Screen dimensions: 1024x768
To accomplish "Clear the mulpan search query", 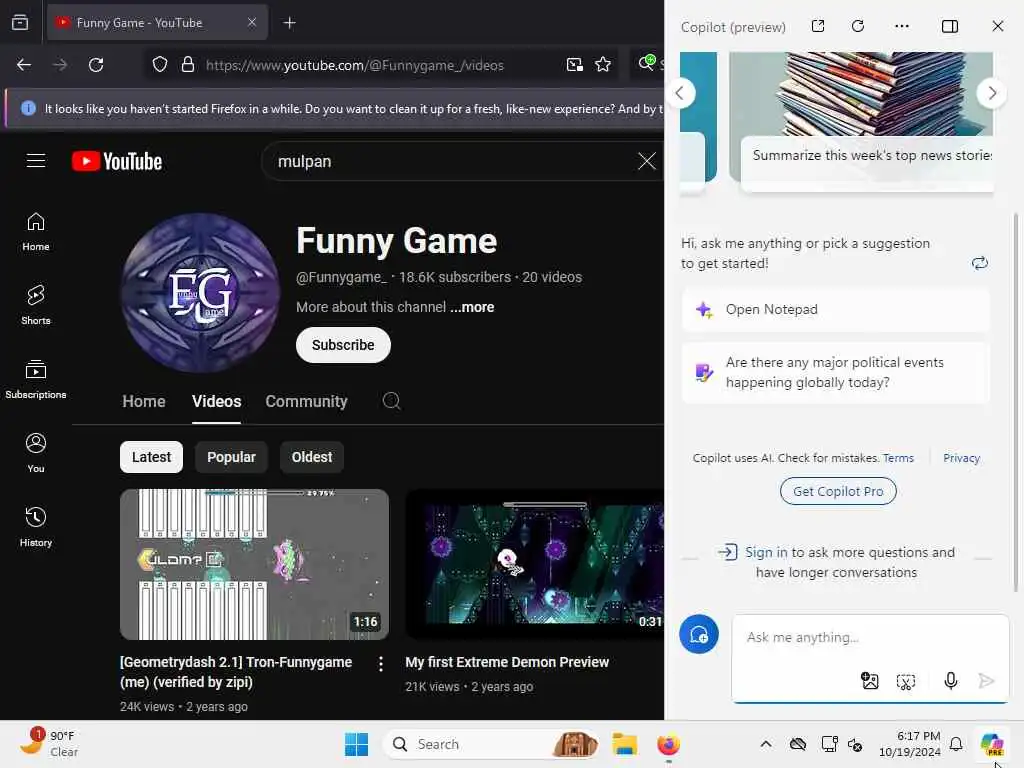I will (x=647, y=161).
